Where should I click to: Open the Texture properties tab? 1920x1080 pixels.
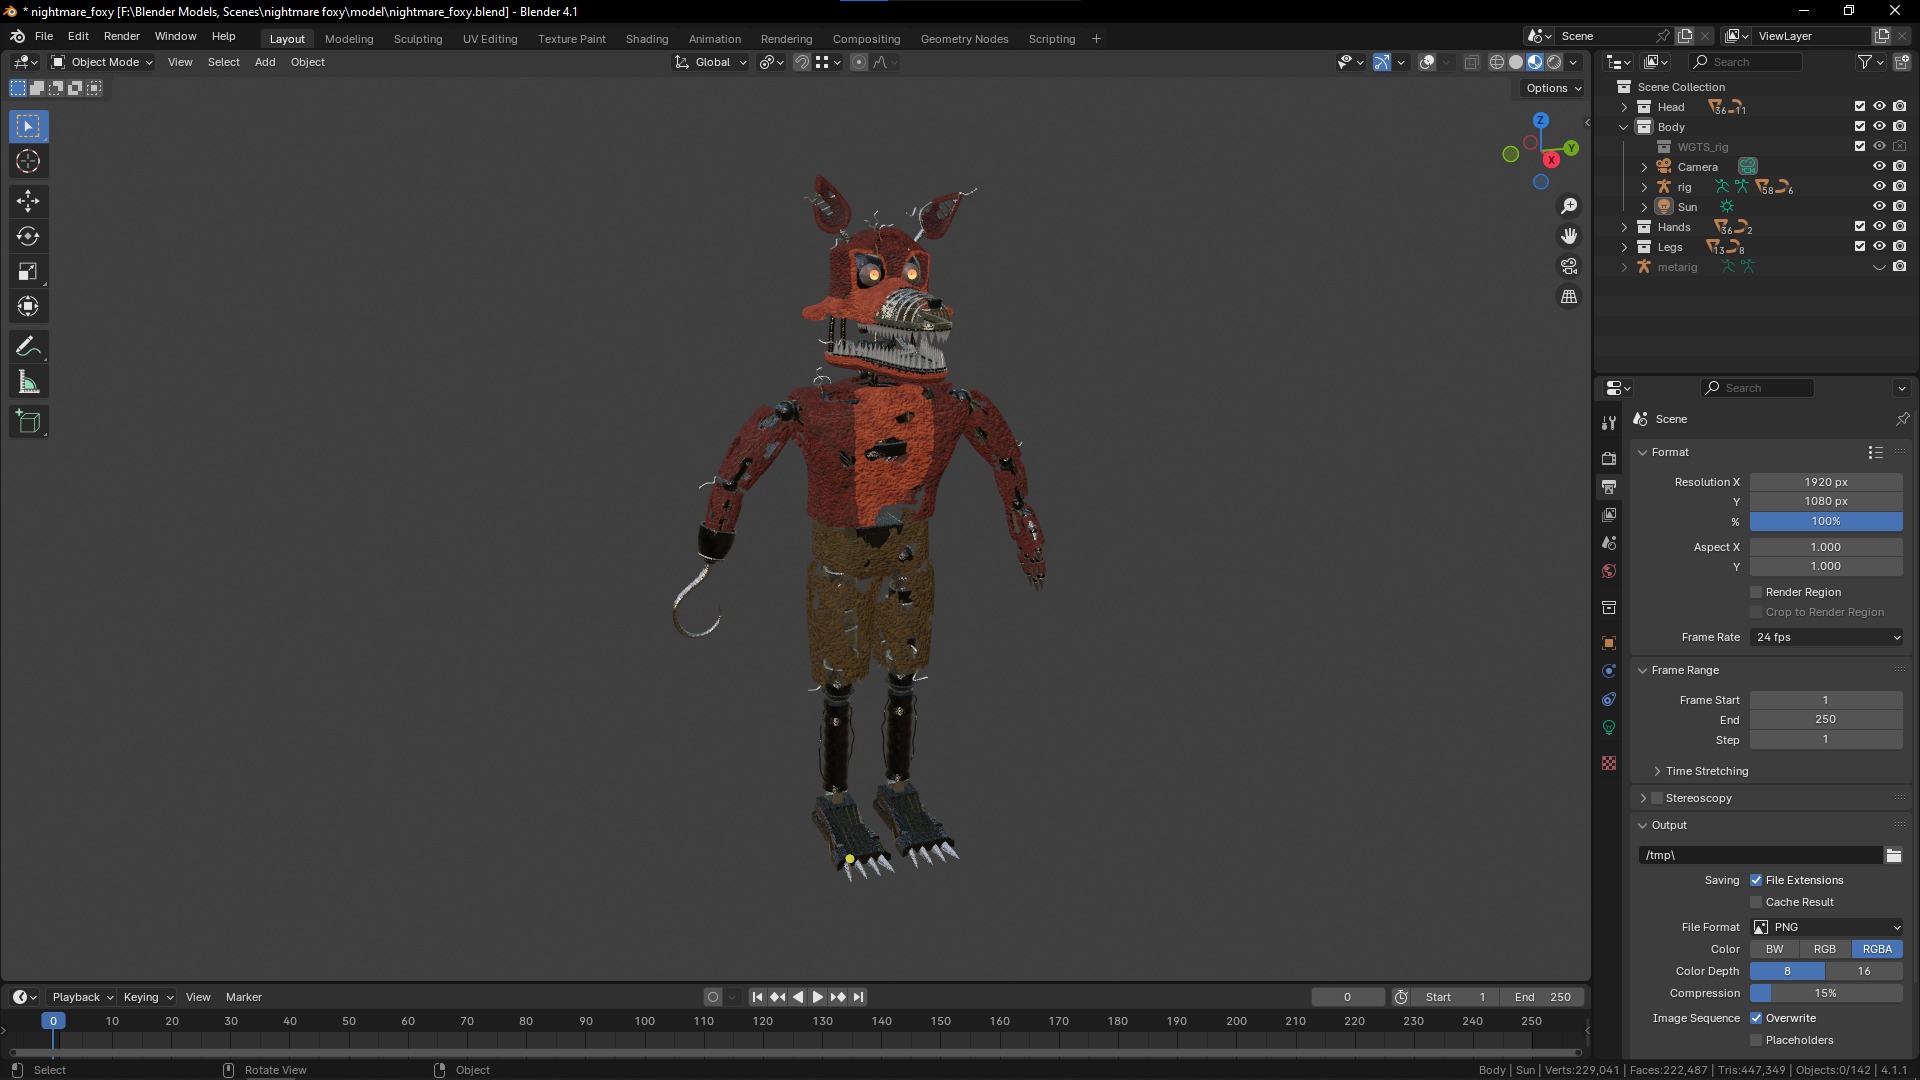pos(1609,763)
